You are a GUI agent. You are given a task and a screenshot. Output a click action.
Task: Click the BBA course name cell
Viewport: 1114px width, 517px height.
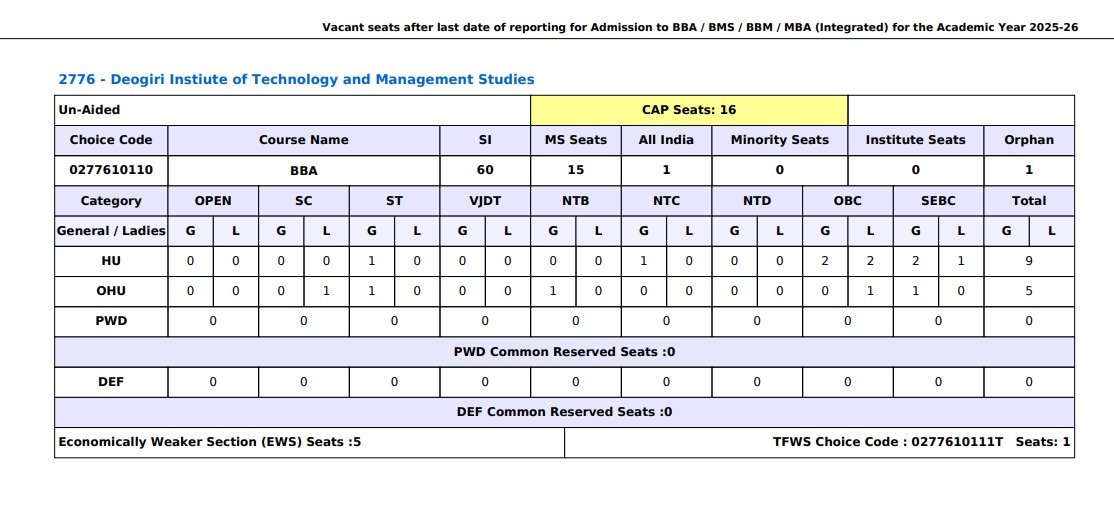[303, 170]
